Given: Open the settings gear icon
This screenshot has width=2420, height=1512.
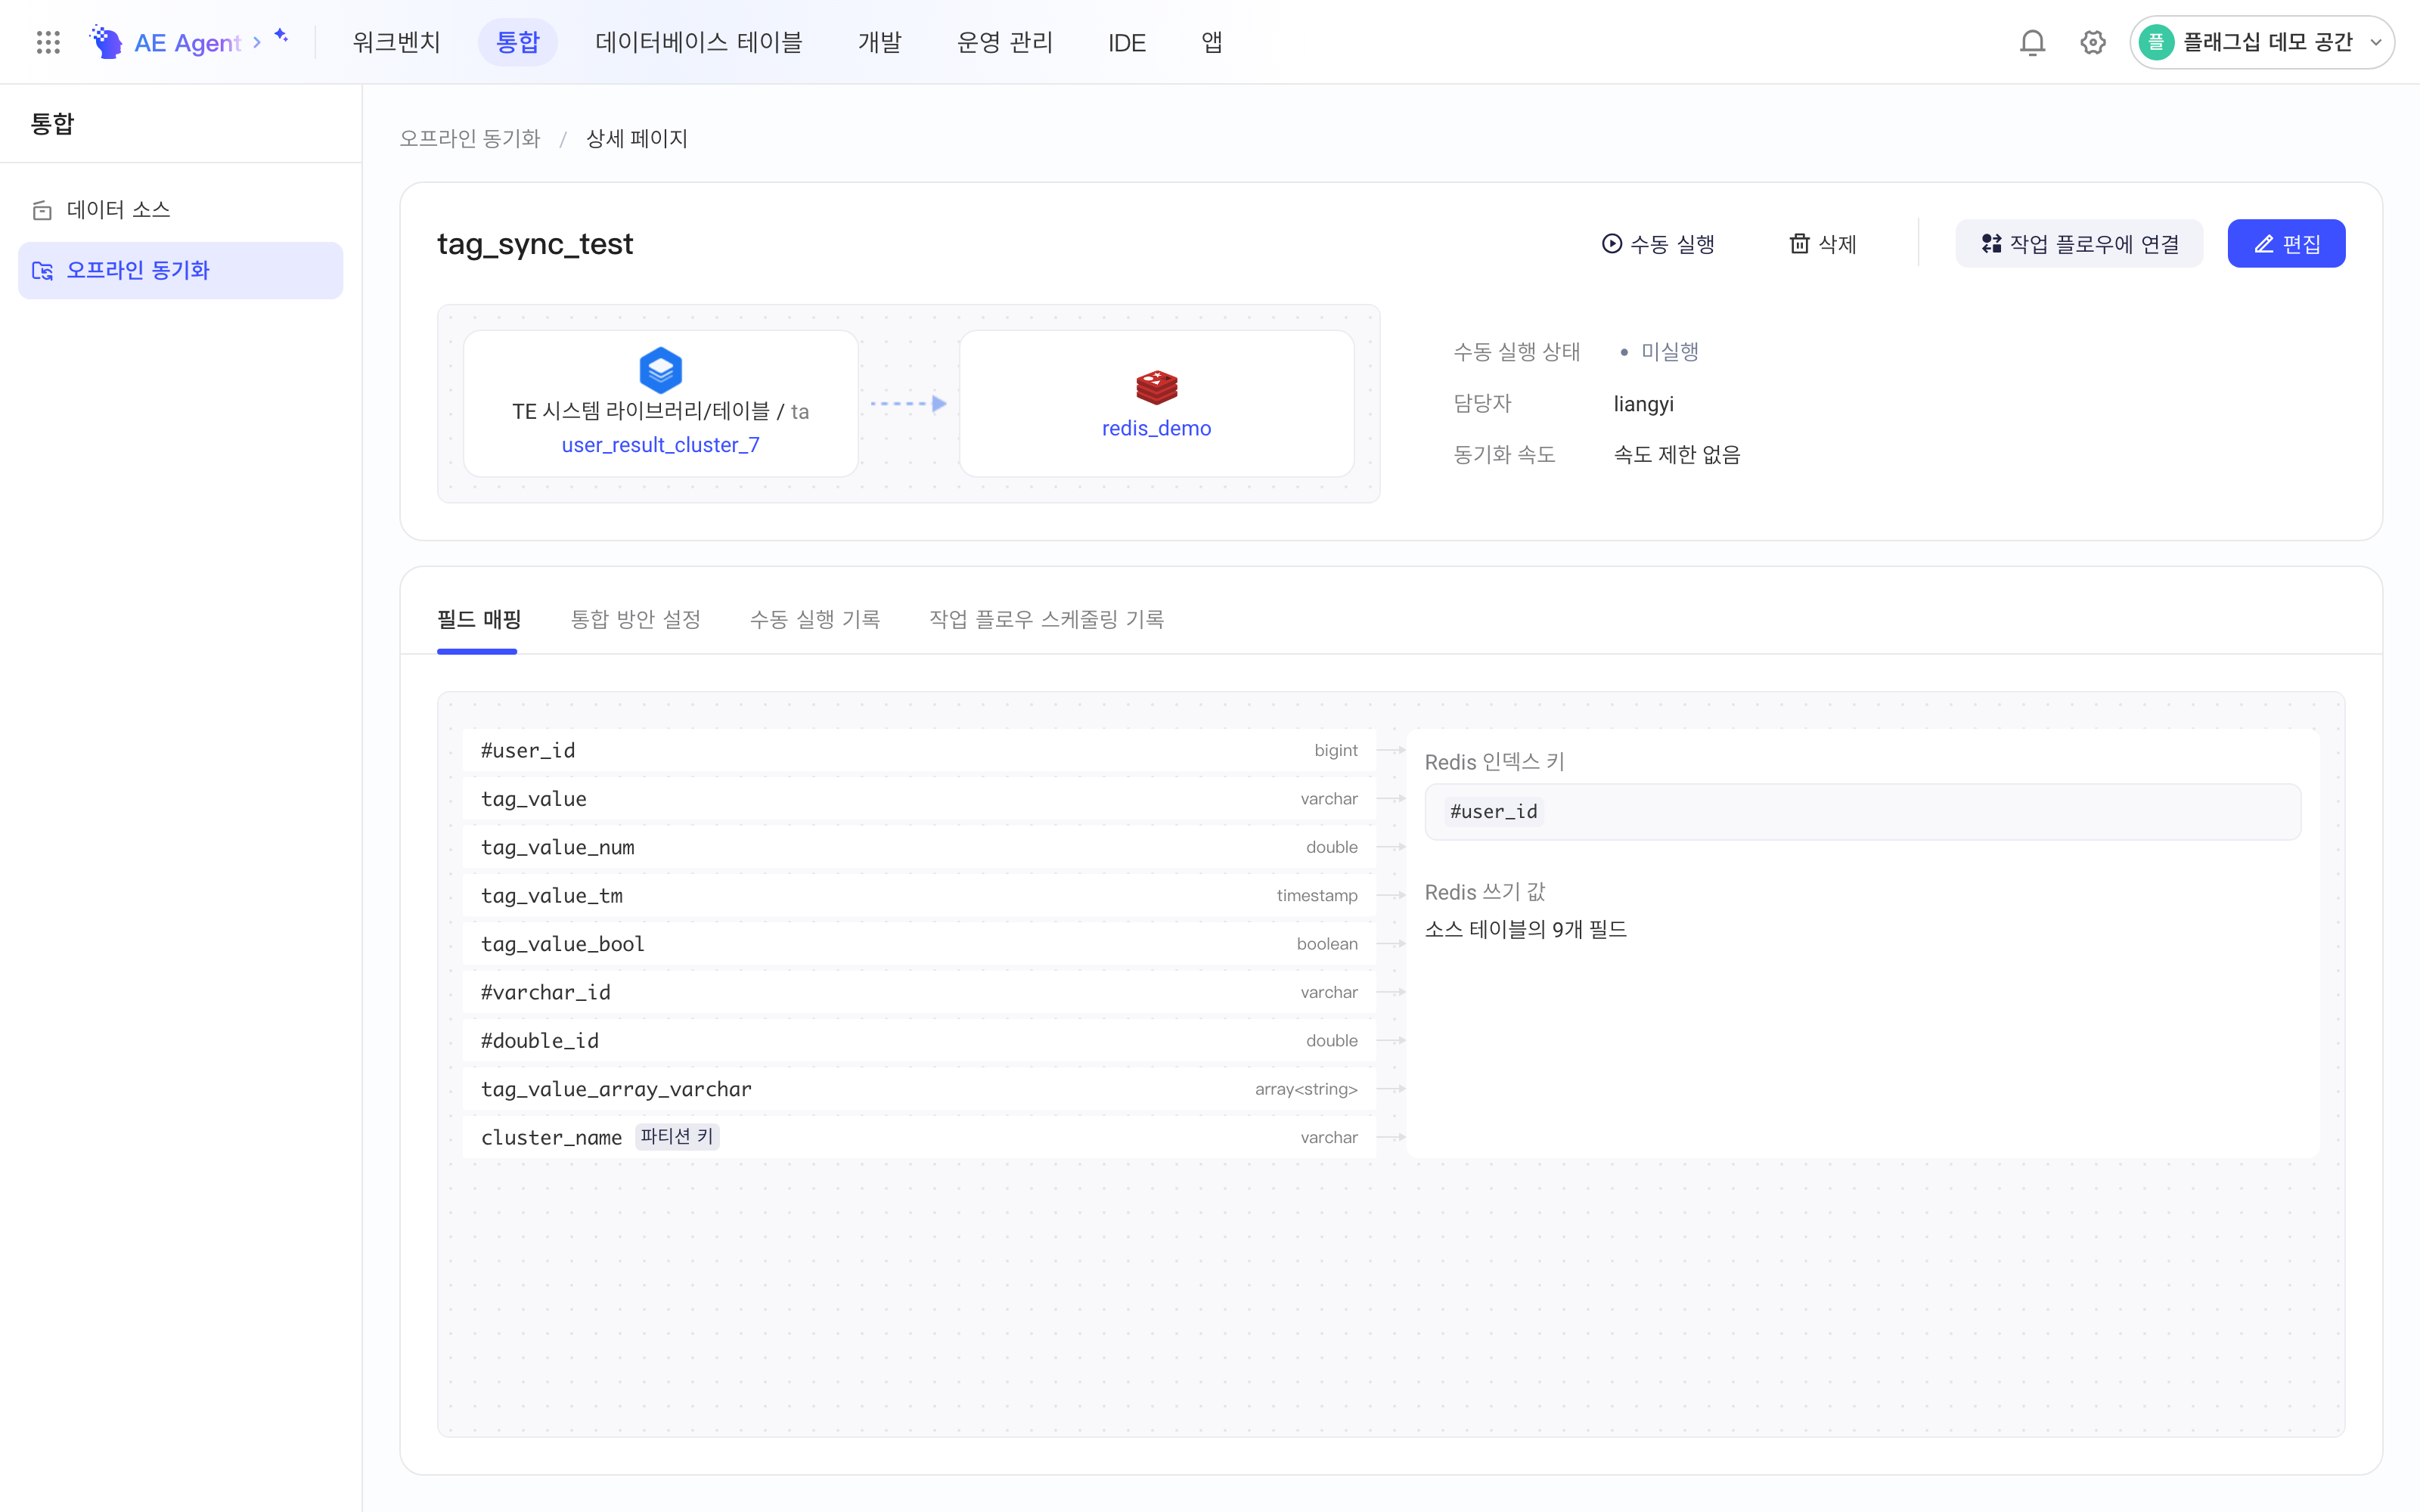Looking at the screenshot, I should 2093,42.
